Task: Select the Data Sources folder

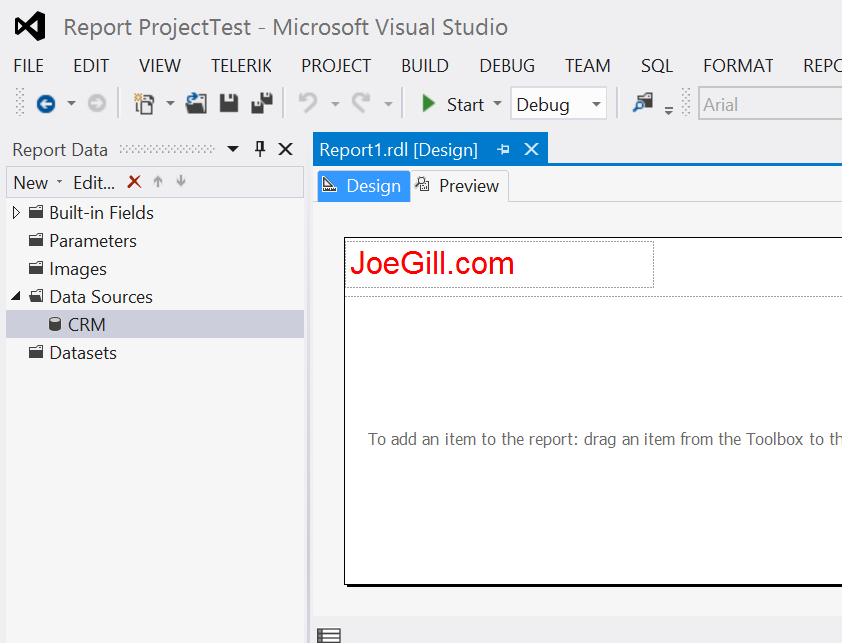Action: (x=101, y=297)
